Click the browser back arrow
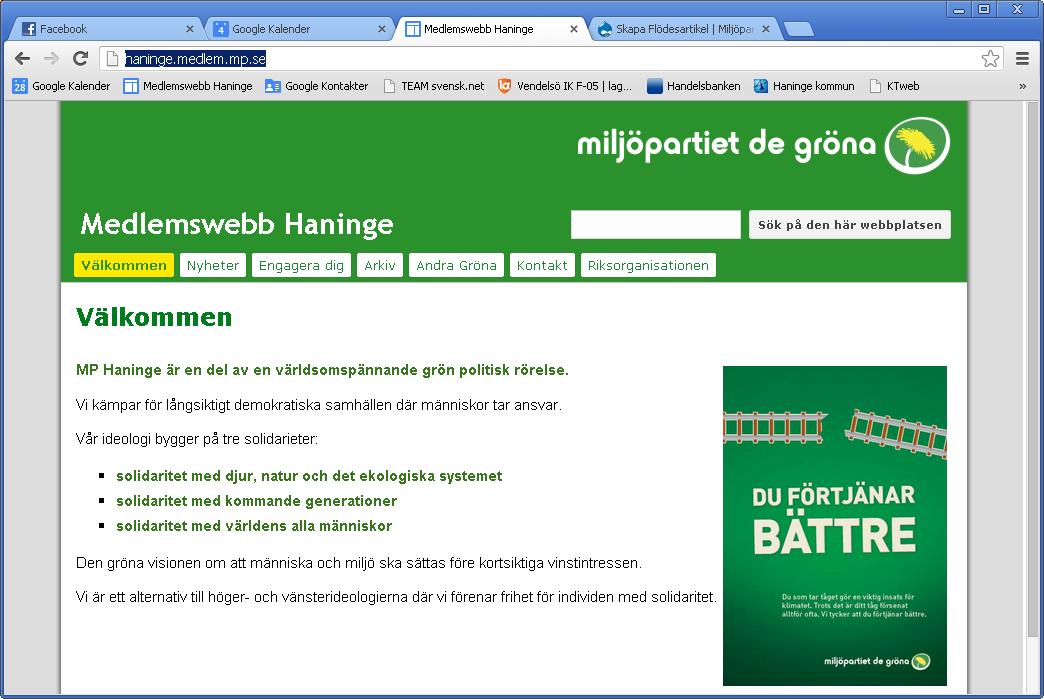This screenshot has width=1044, height=699. (22, 59)
